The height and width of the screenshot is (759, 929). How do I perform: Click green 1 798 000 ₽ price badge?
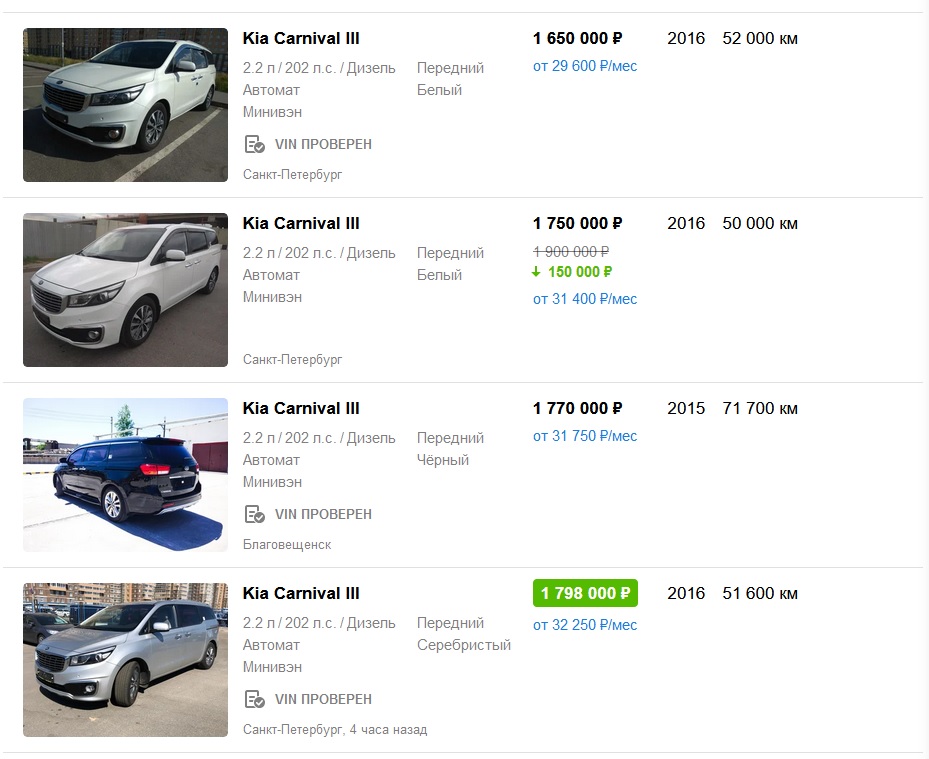[585, 593]
